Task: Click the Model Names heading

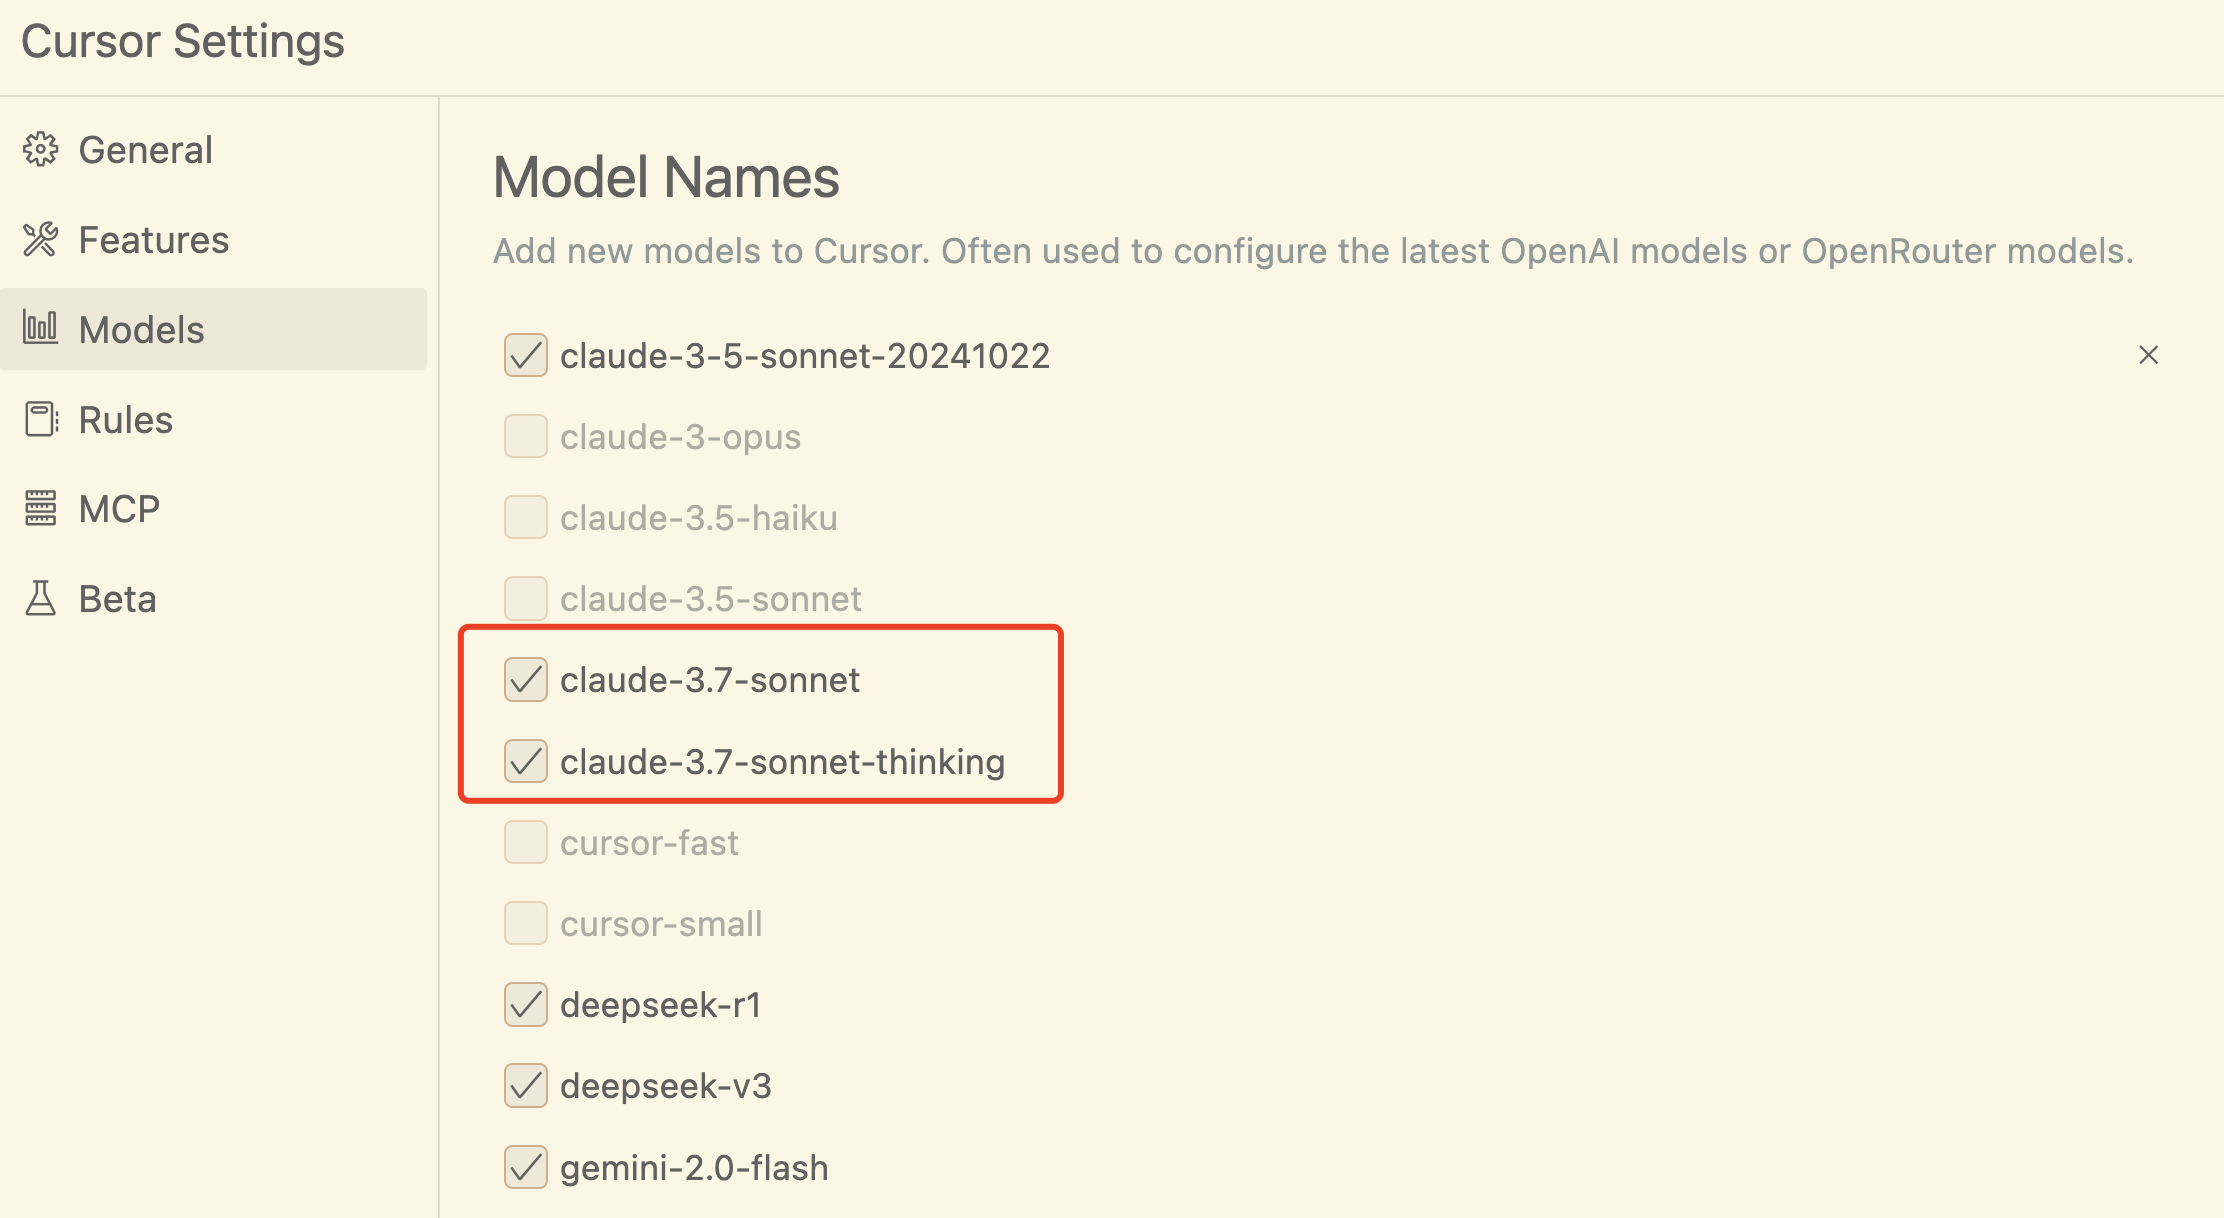Action: (666, 178)
